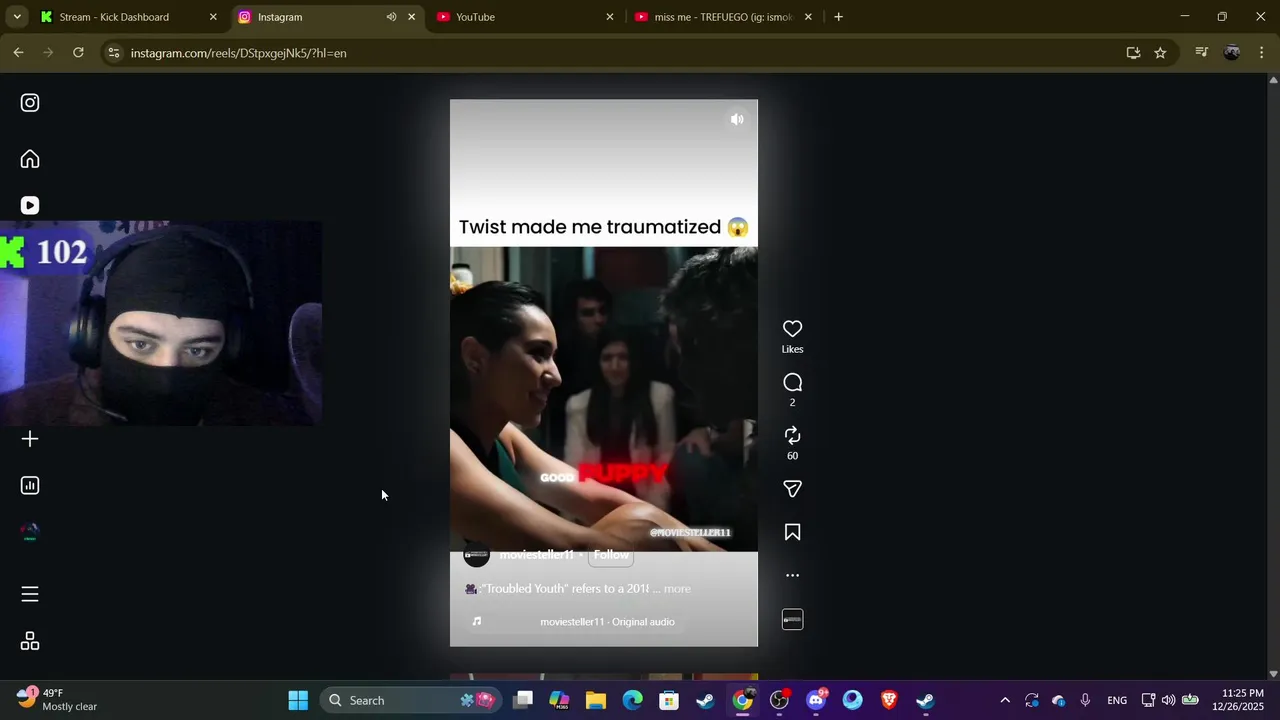
Task: Open Microsoft Edge from taskbar
Action: pyautogui.click(x=633, y=700)
